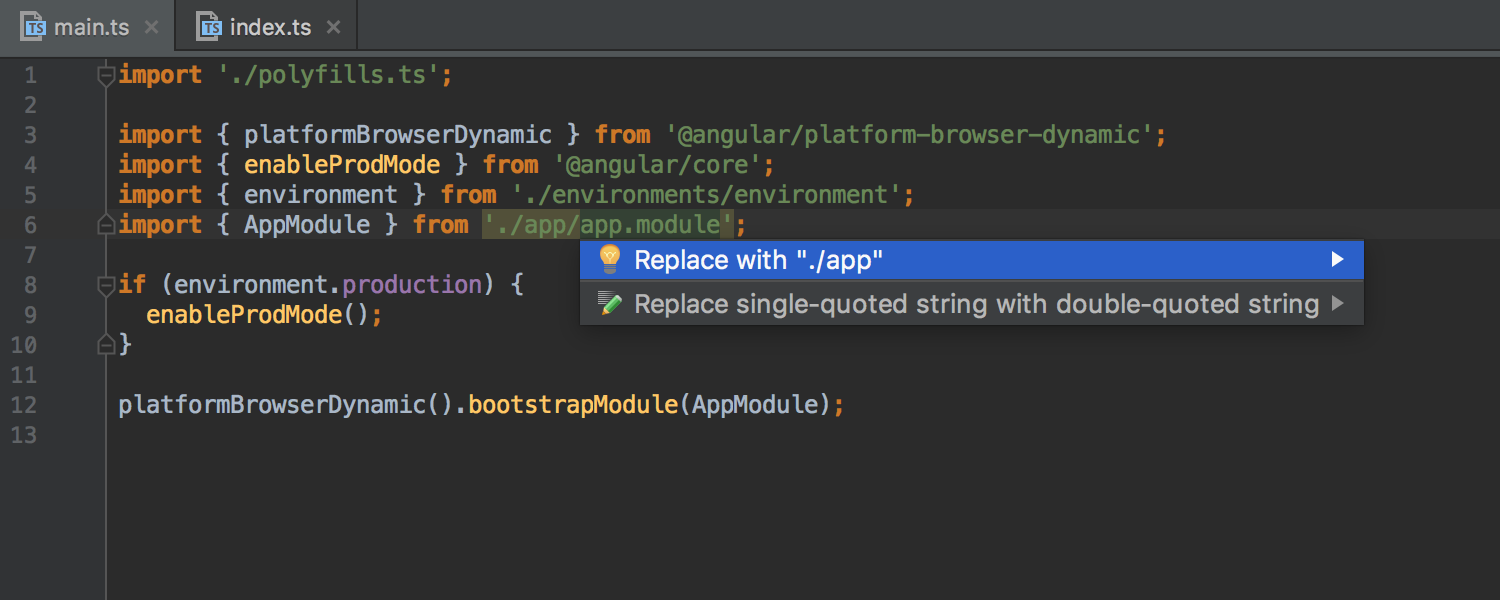Screen dimensions: 1500x600
Task: Click line number 13 in the gutter
Action: [25, 435]
